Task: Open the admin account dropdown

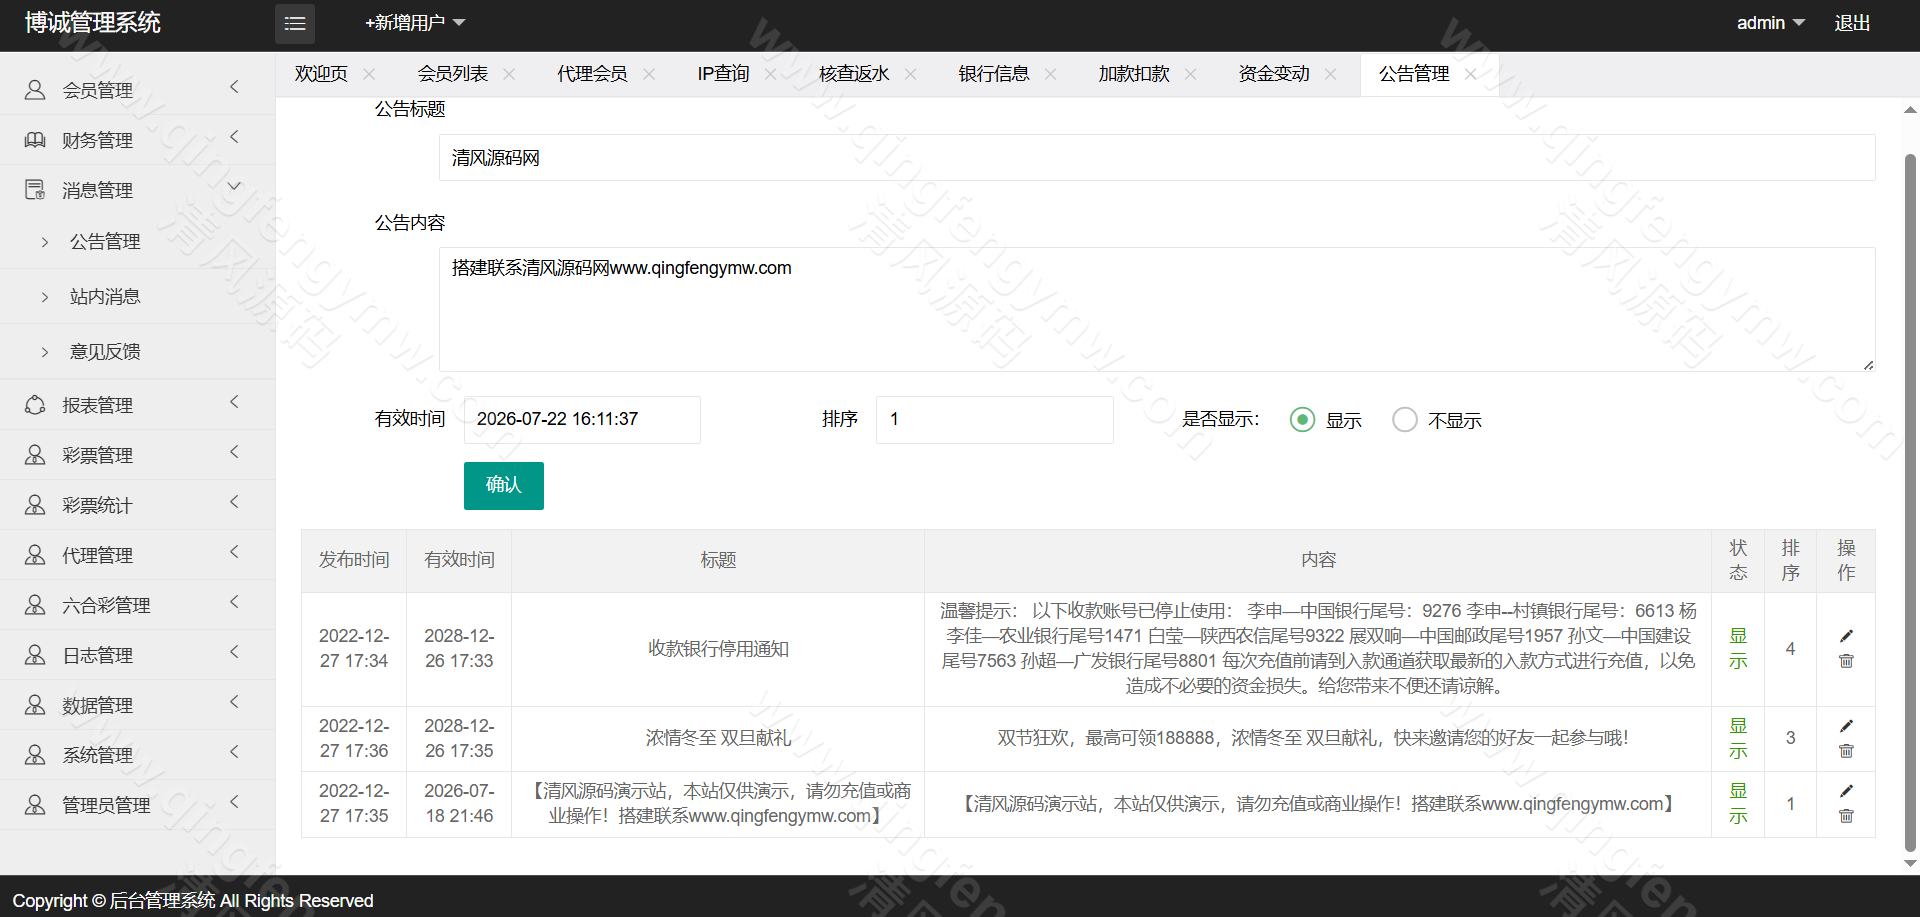Action: 1769,23
